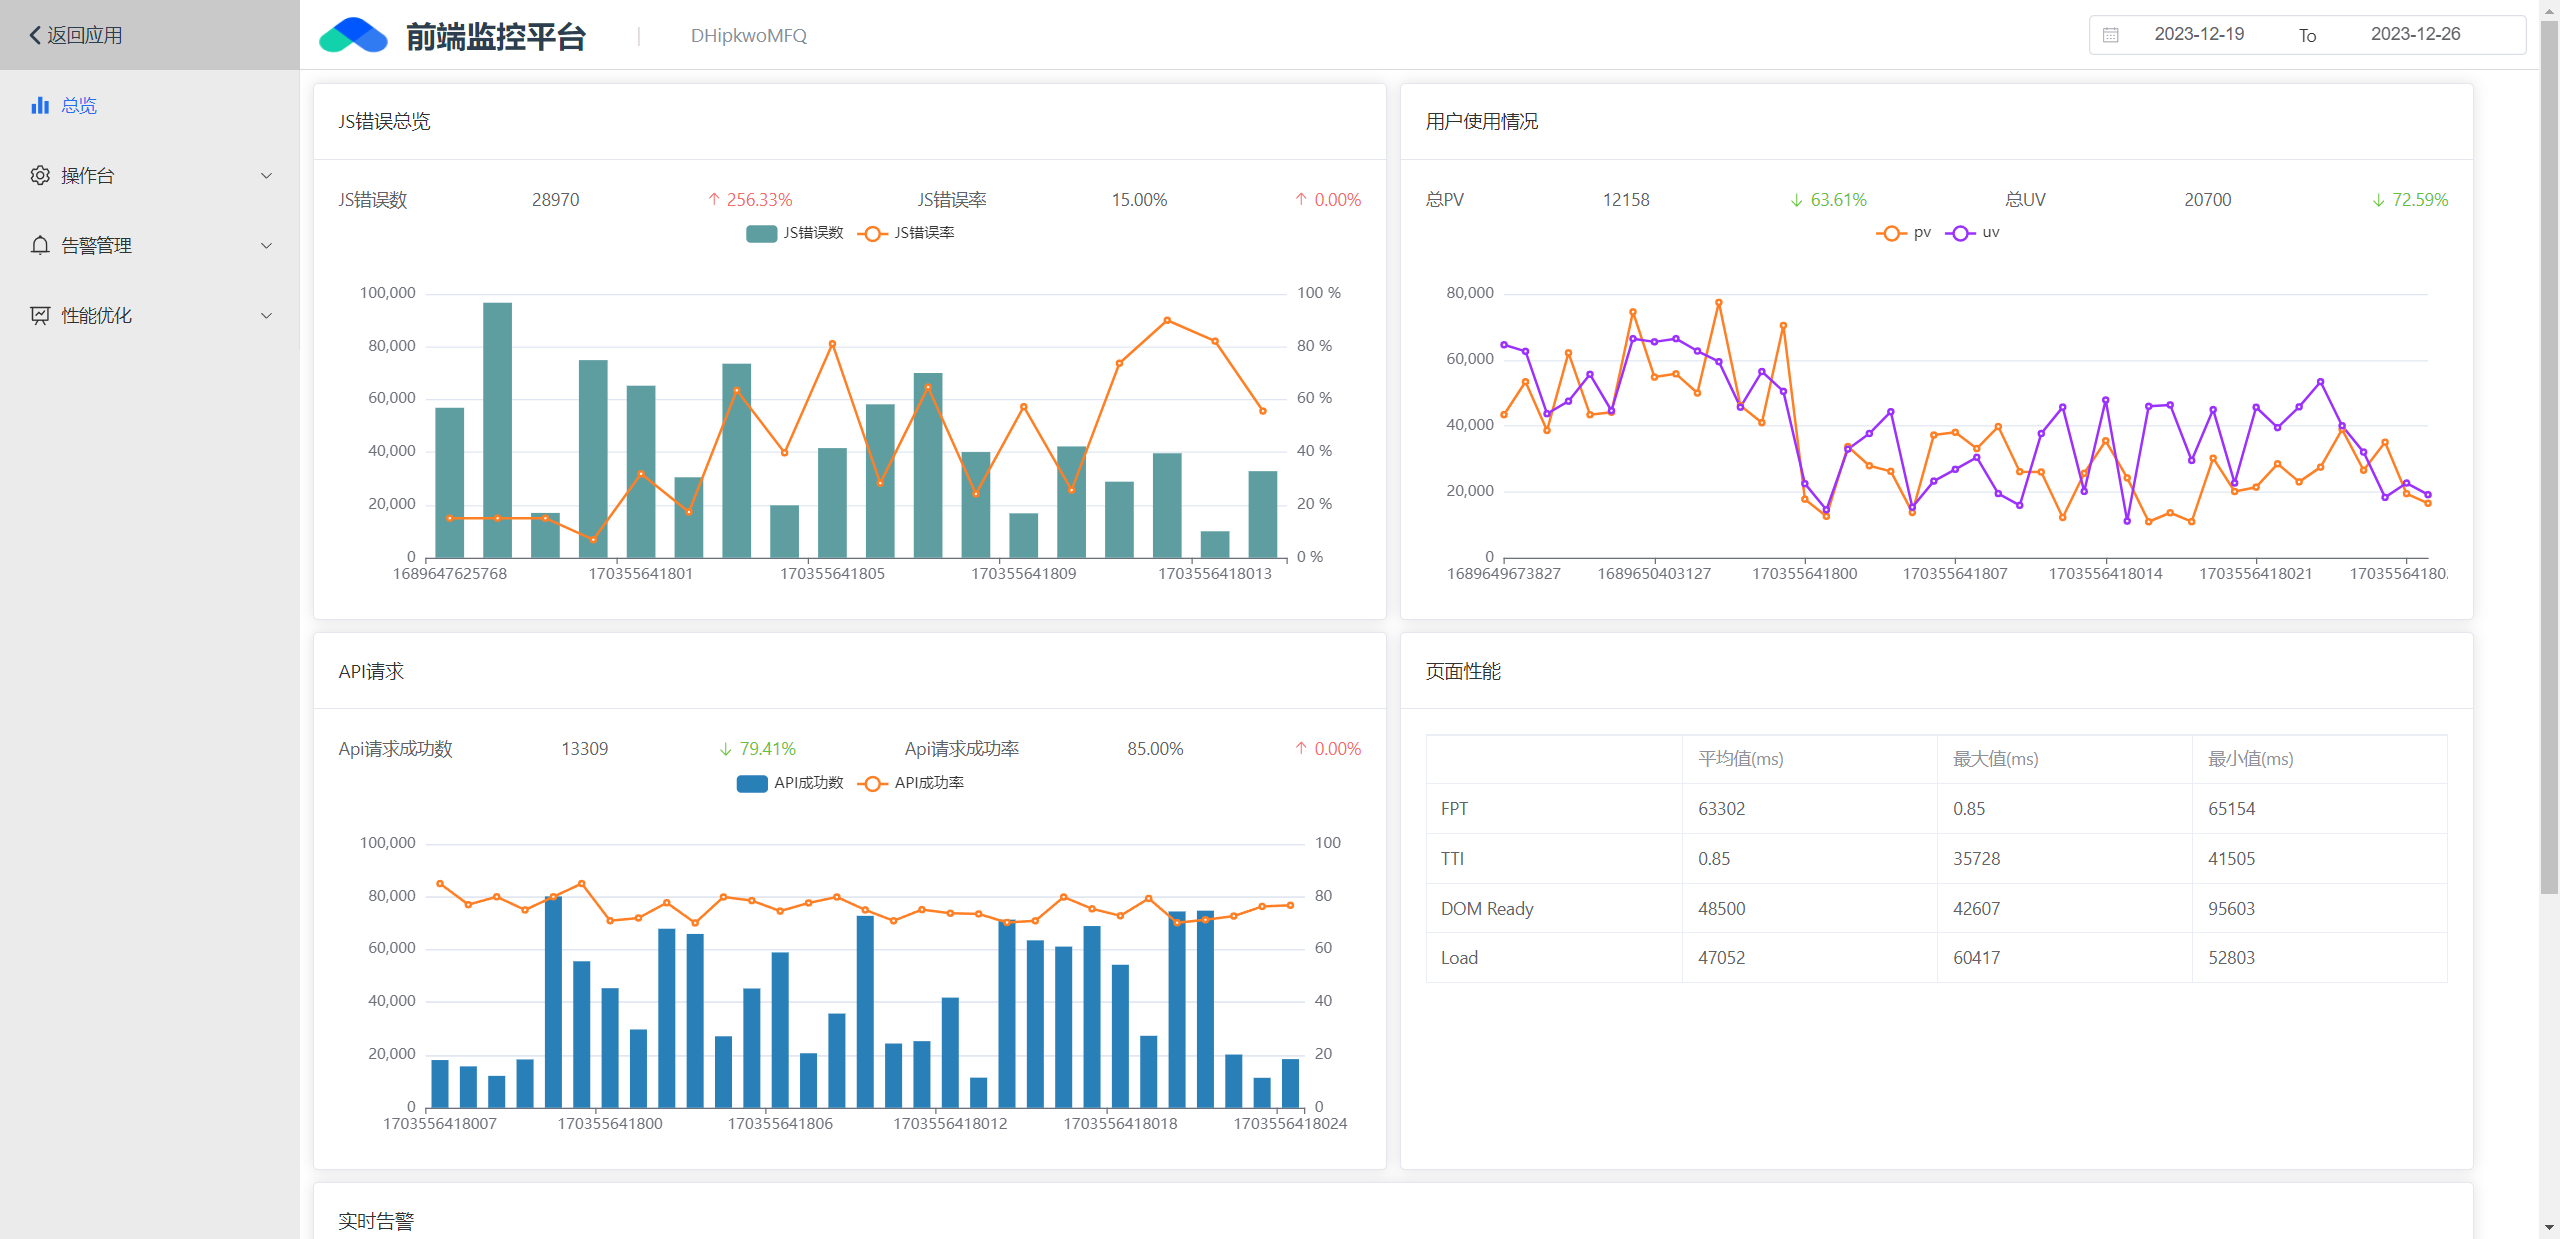Click the FPT row label
Screen dimensions: 2560x1239
[x=1454, y=809]
